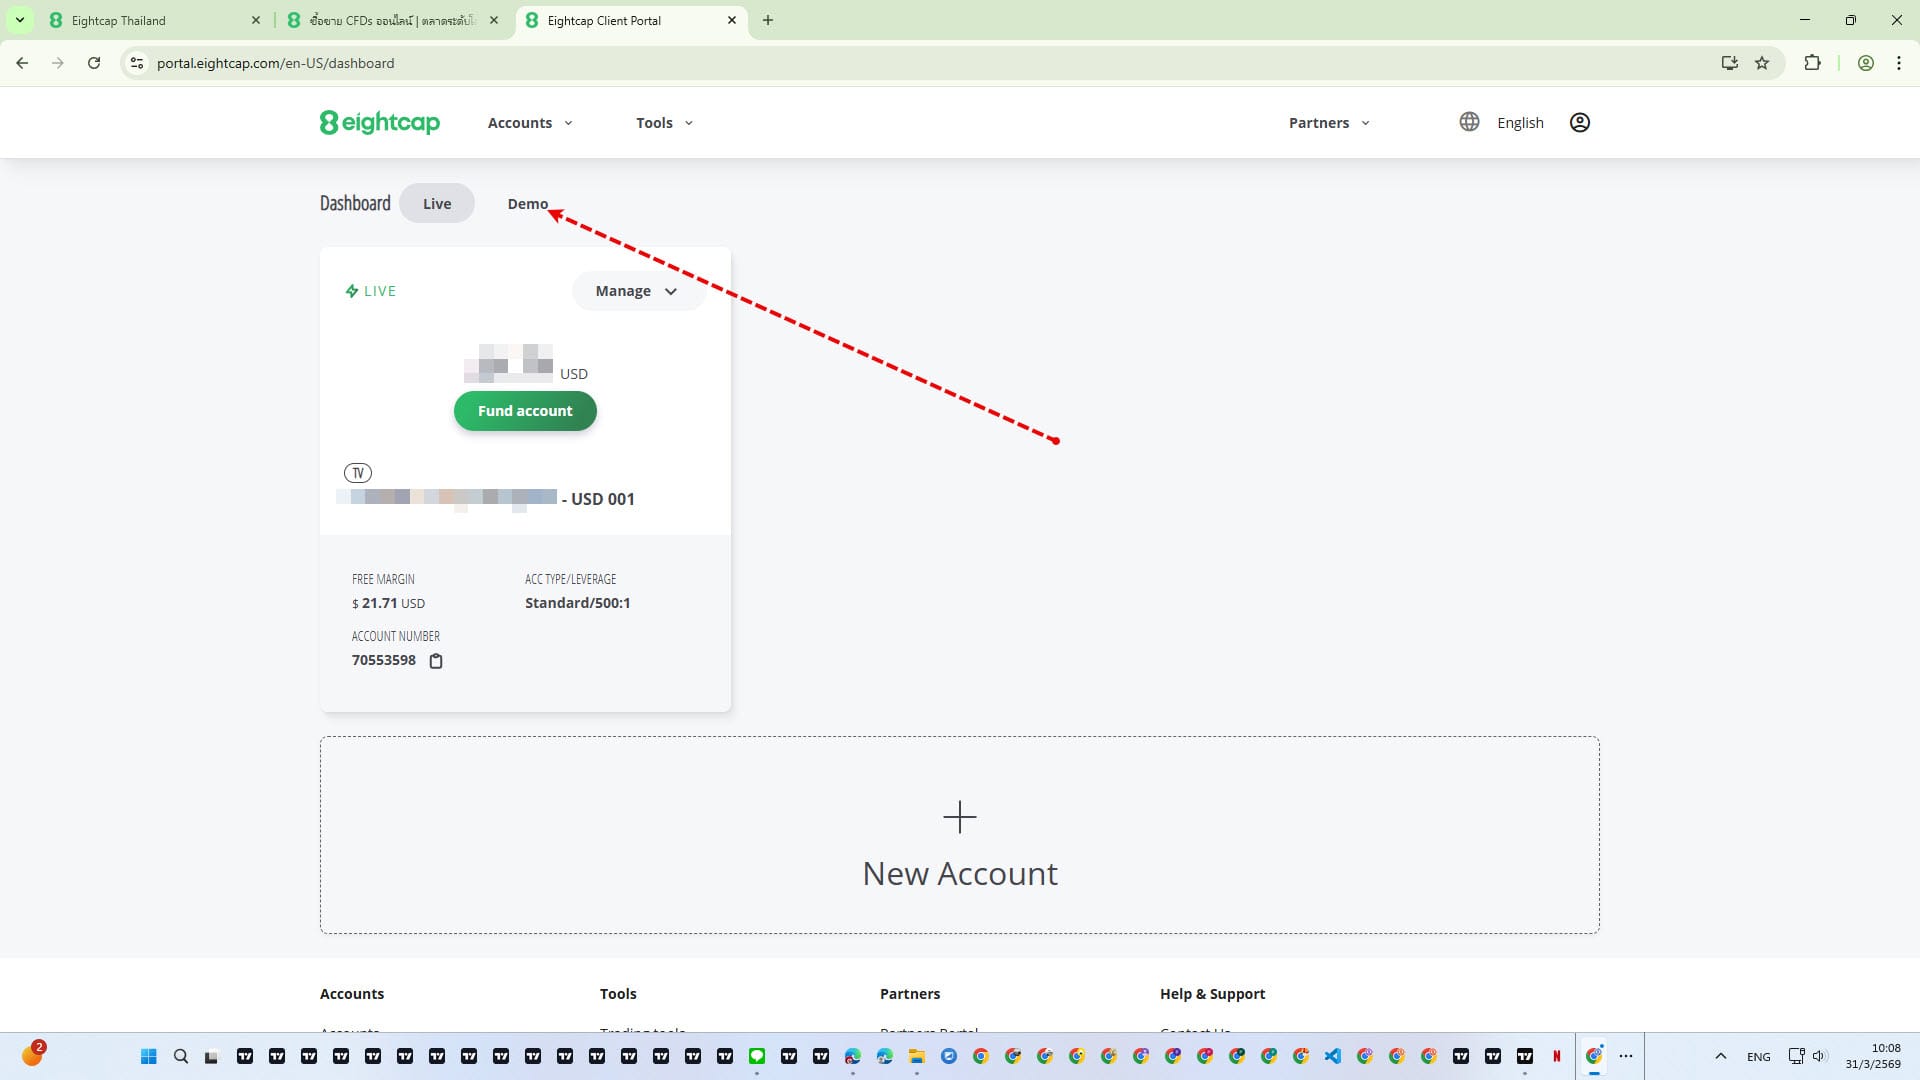The width and height of the screenshot is (1920, 1080).
Task: Click the Eightcap logo
Action: [379, 122]
